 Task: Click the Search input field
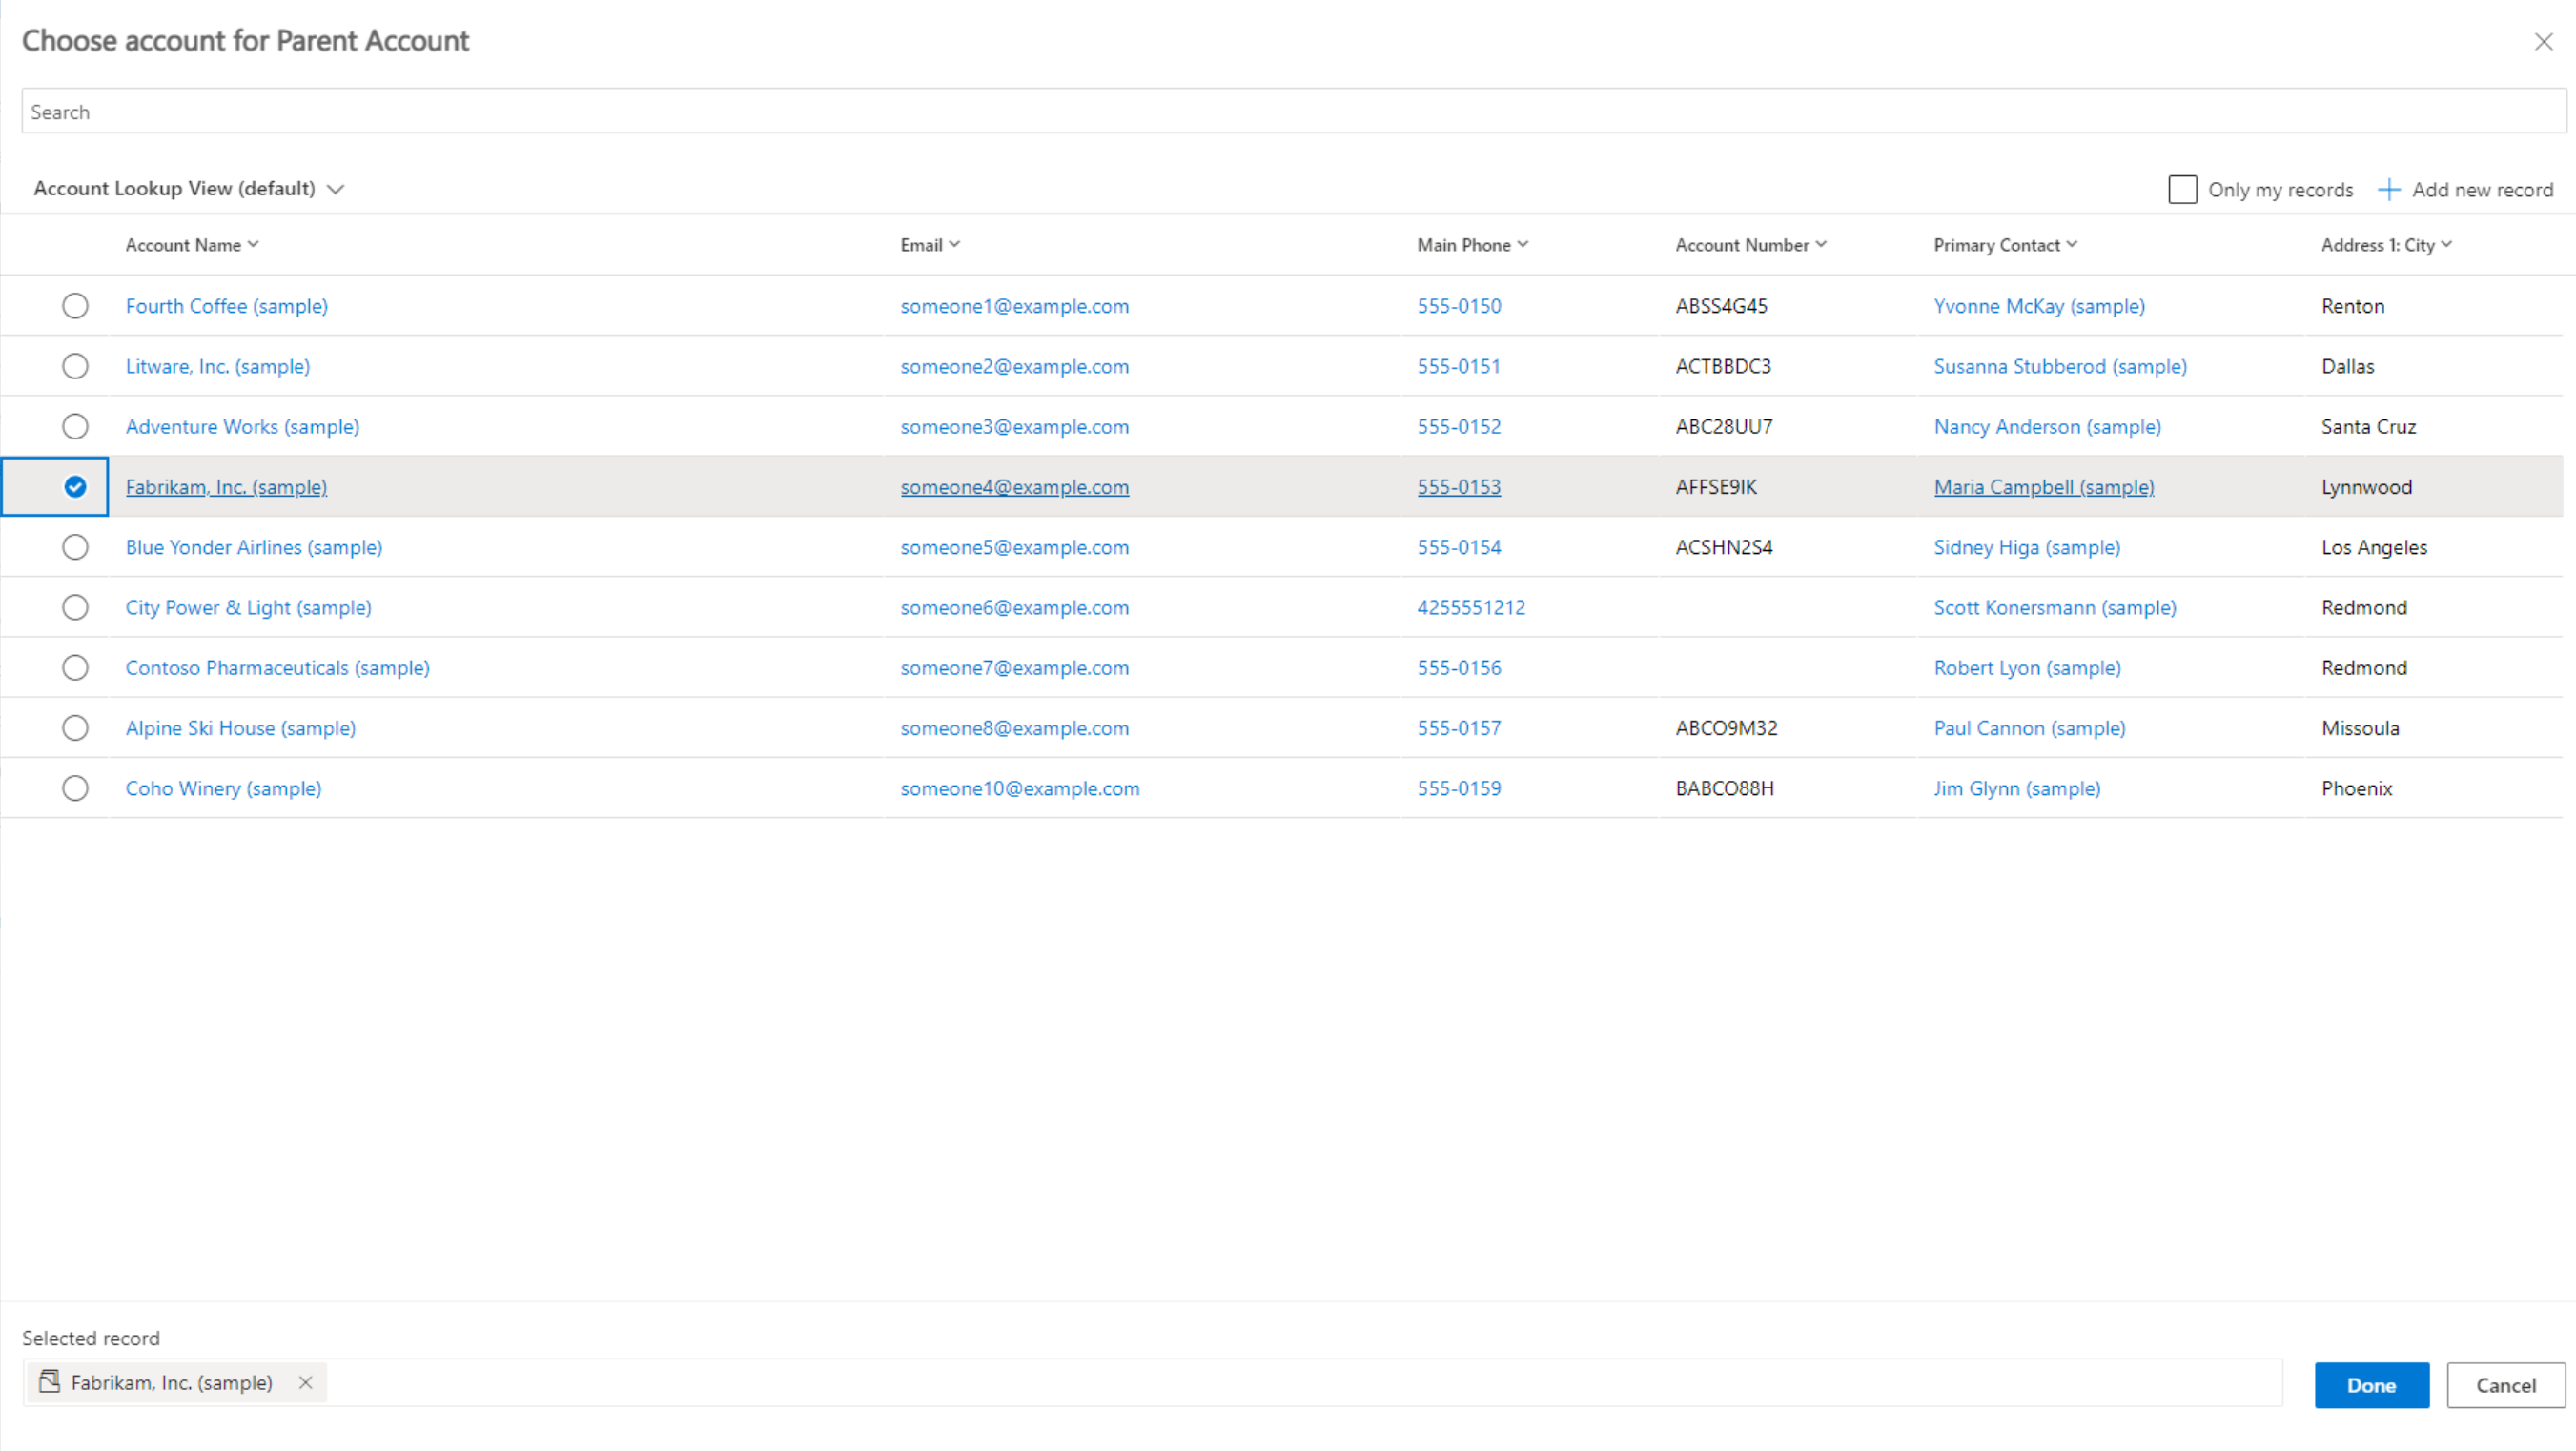(1288, 112)
